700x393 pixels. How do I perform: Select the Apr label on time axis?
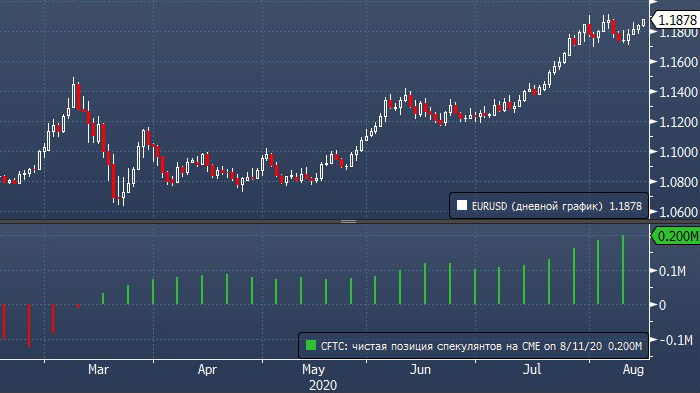tap(207, 370)
